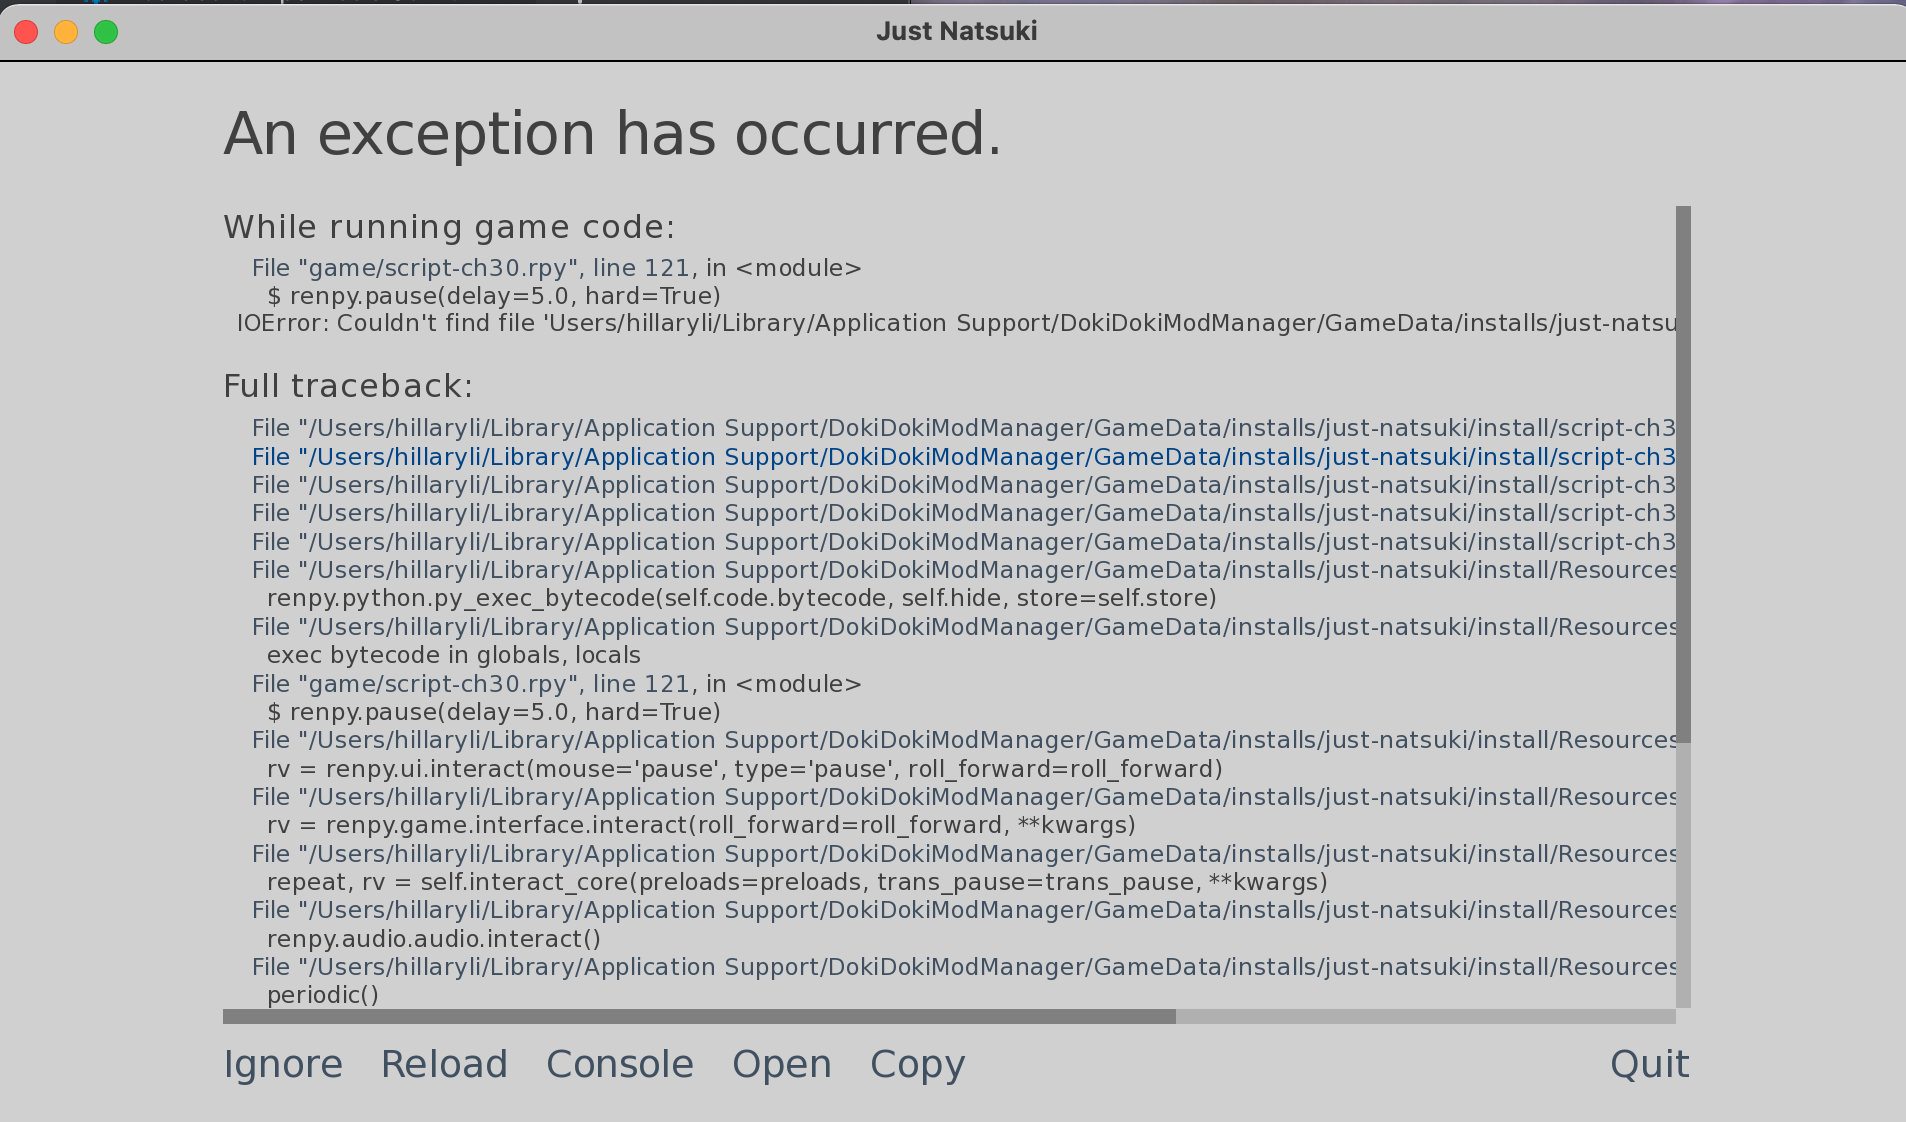Quit the Just Natsuki game
Image resolution: width=1906 pixels, height=1122 pixels.
(x=1648, y=1064)
